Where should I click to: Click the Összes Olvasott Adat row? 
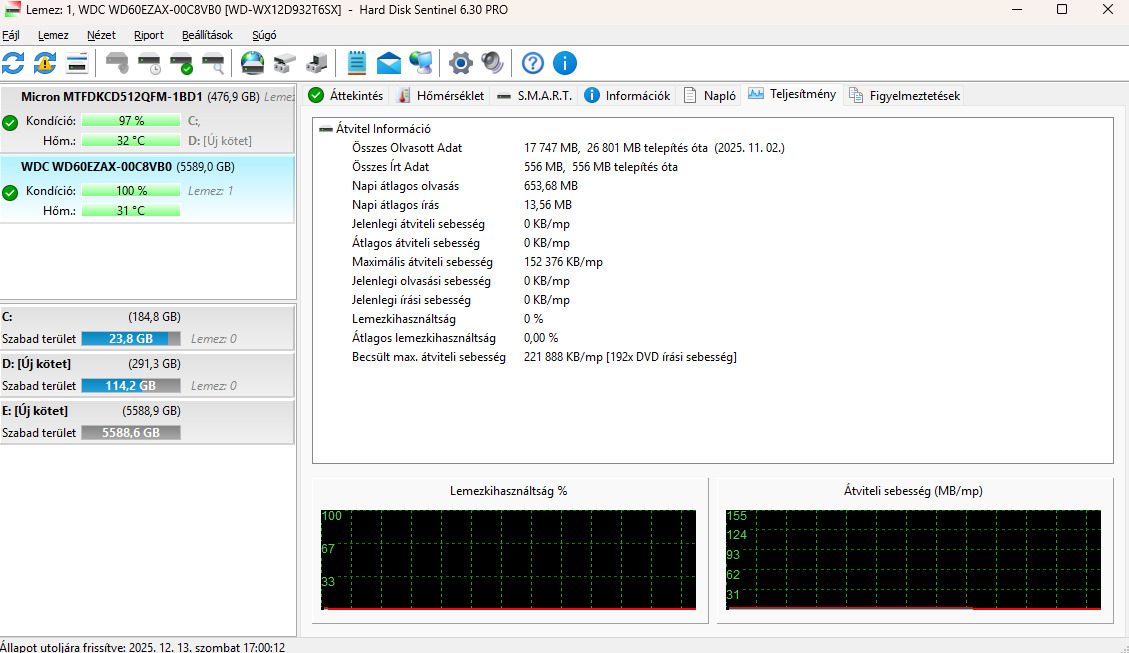pos(568,148)
